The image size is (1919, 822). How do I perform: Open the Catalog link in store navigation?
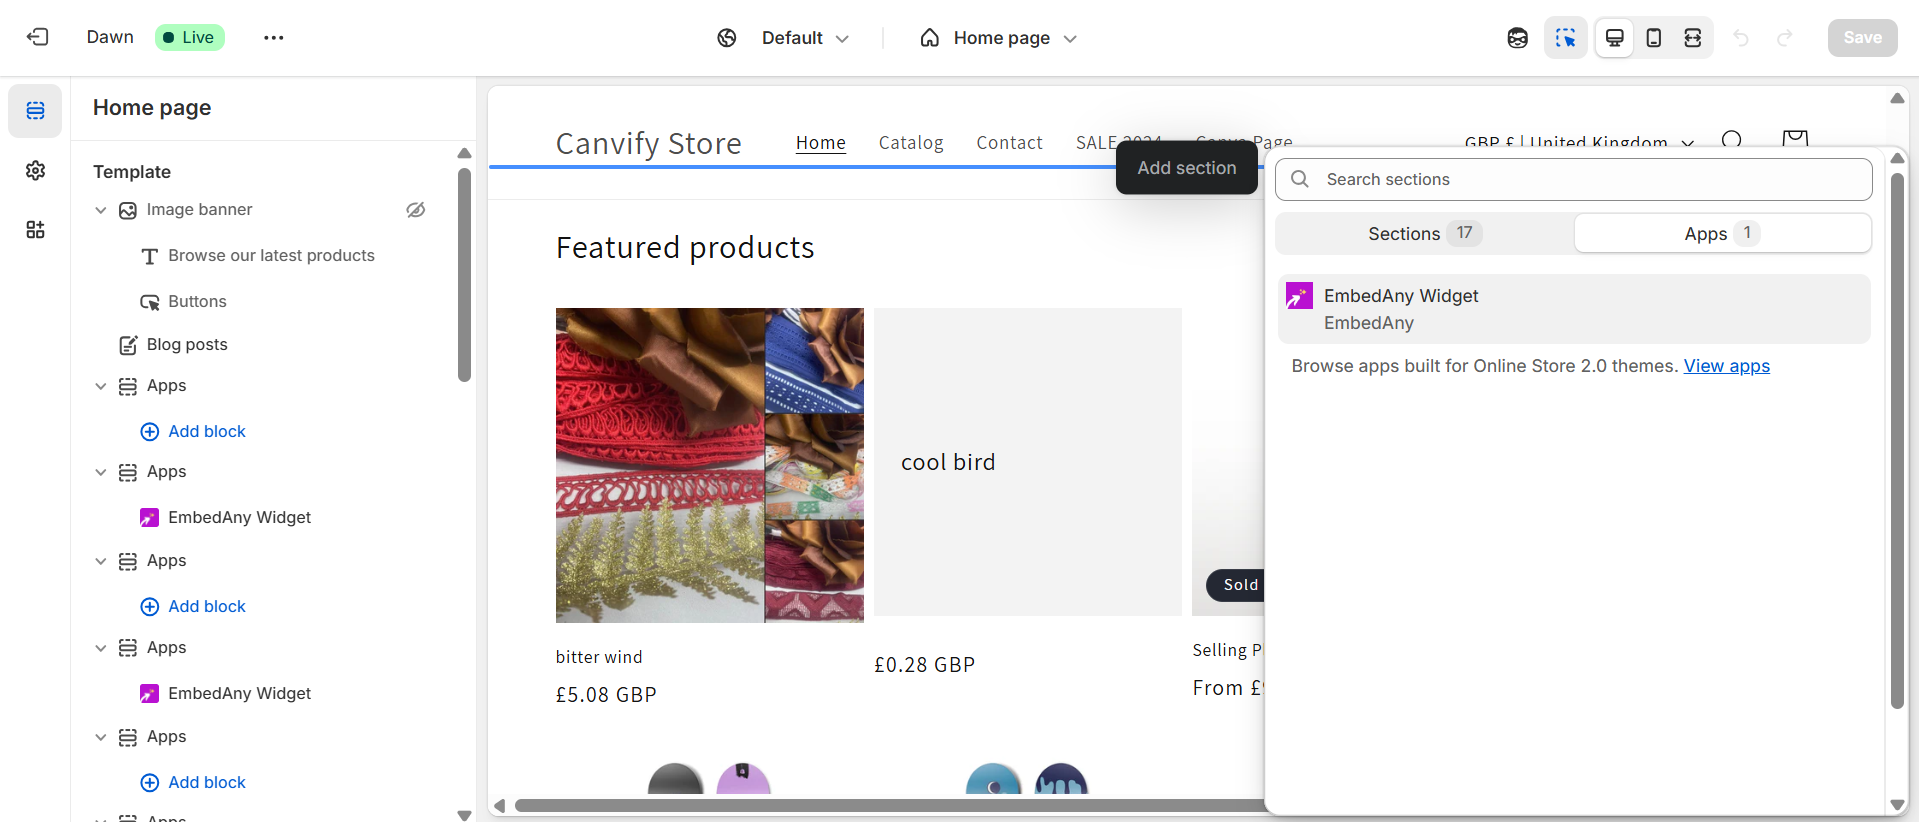coord(911,143)
